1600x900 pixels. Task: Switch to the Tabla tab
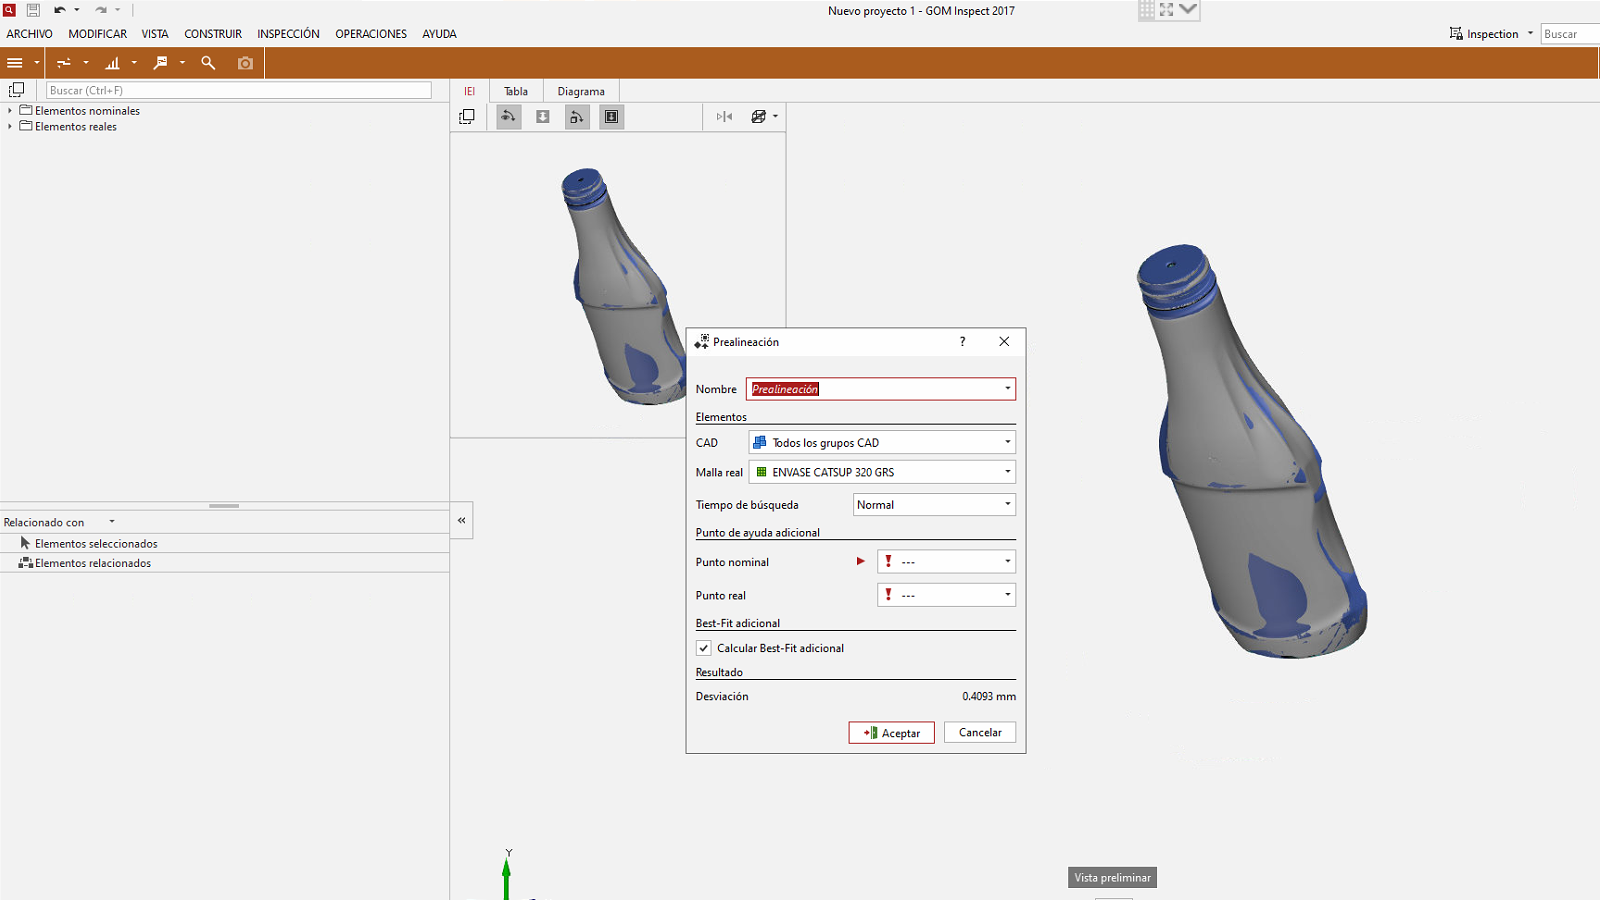click(x=516, y=91)
